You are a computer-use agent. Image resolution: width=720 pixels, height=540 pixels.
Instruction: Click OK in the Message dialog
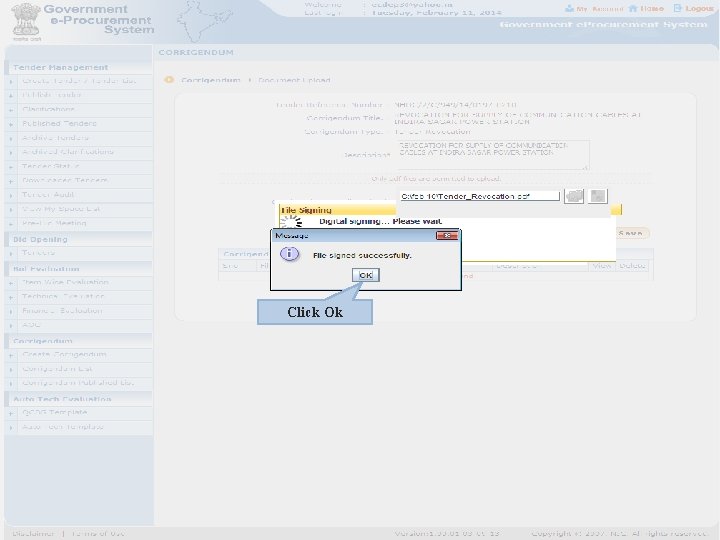pos(366,275)
